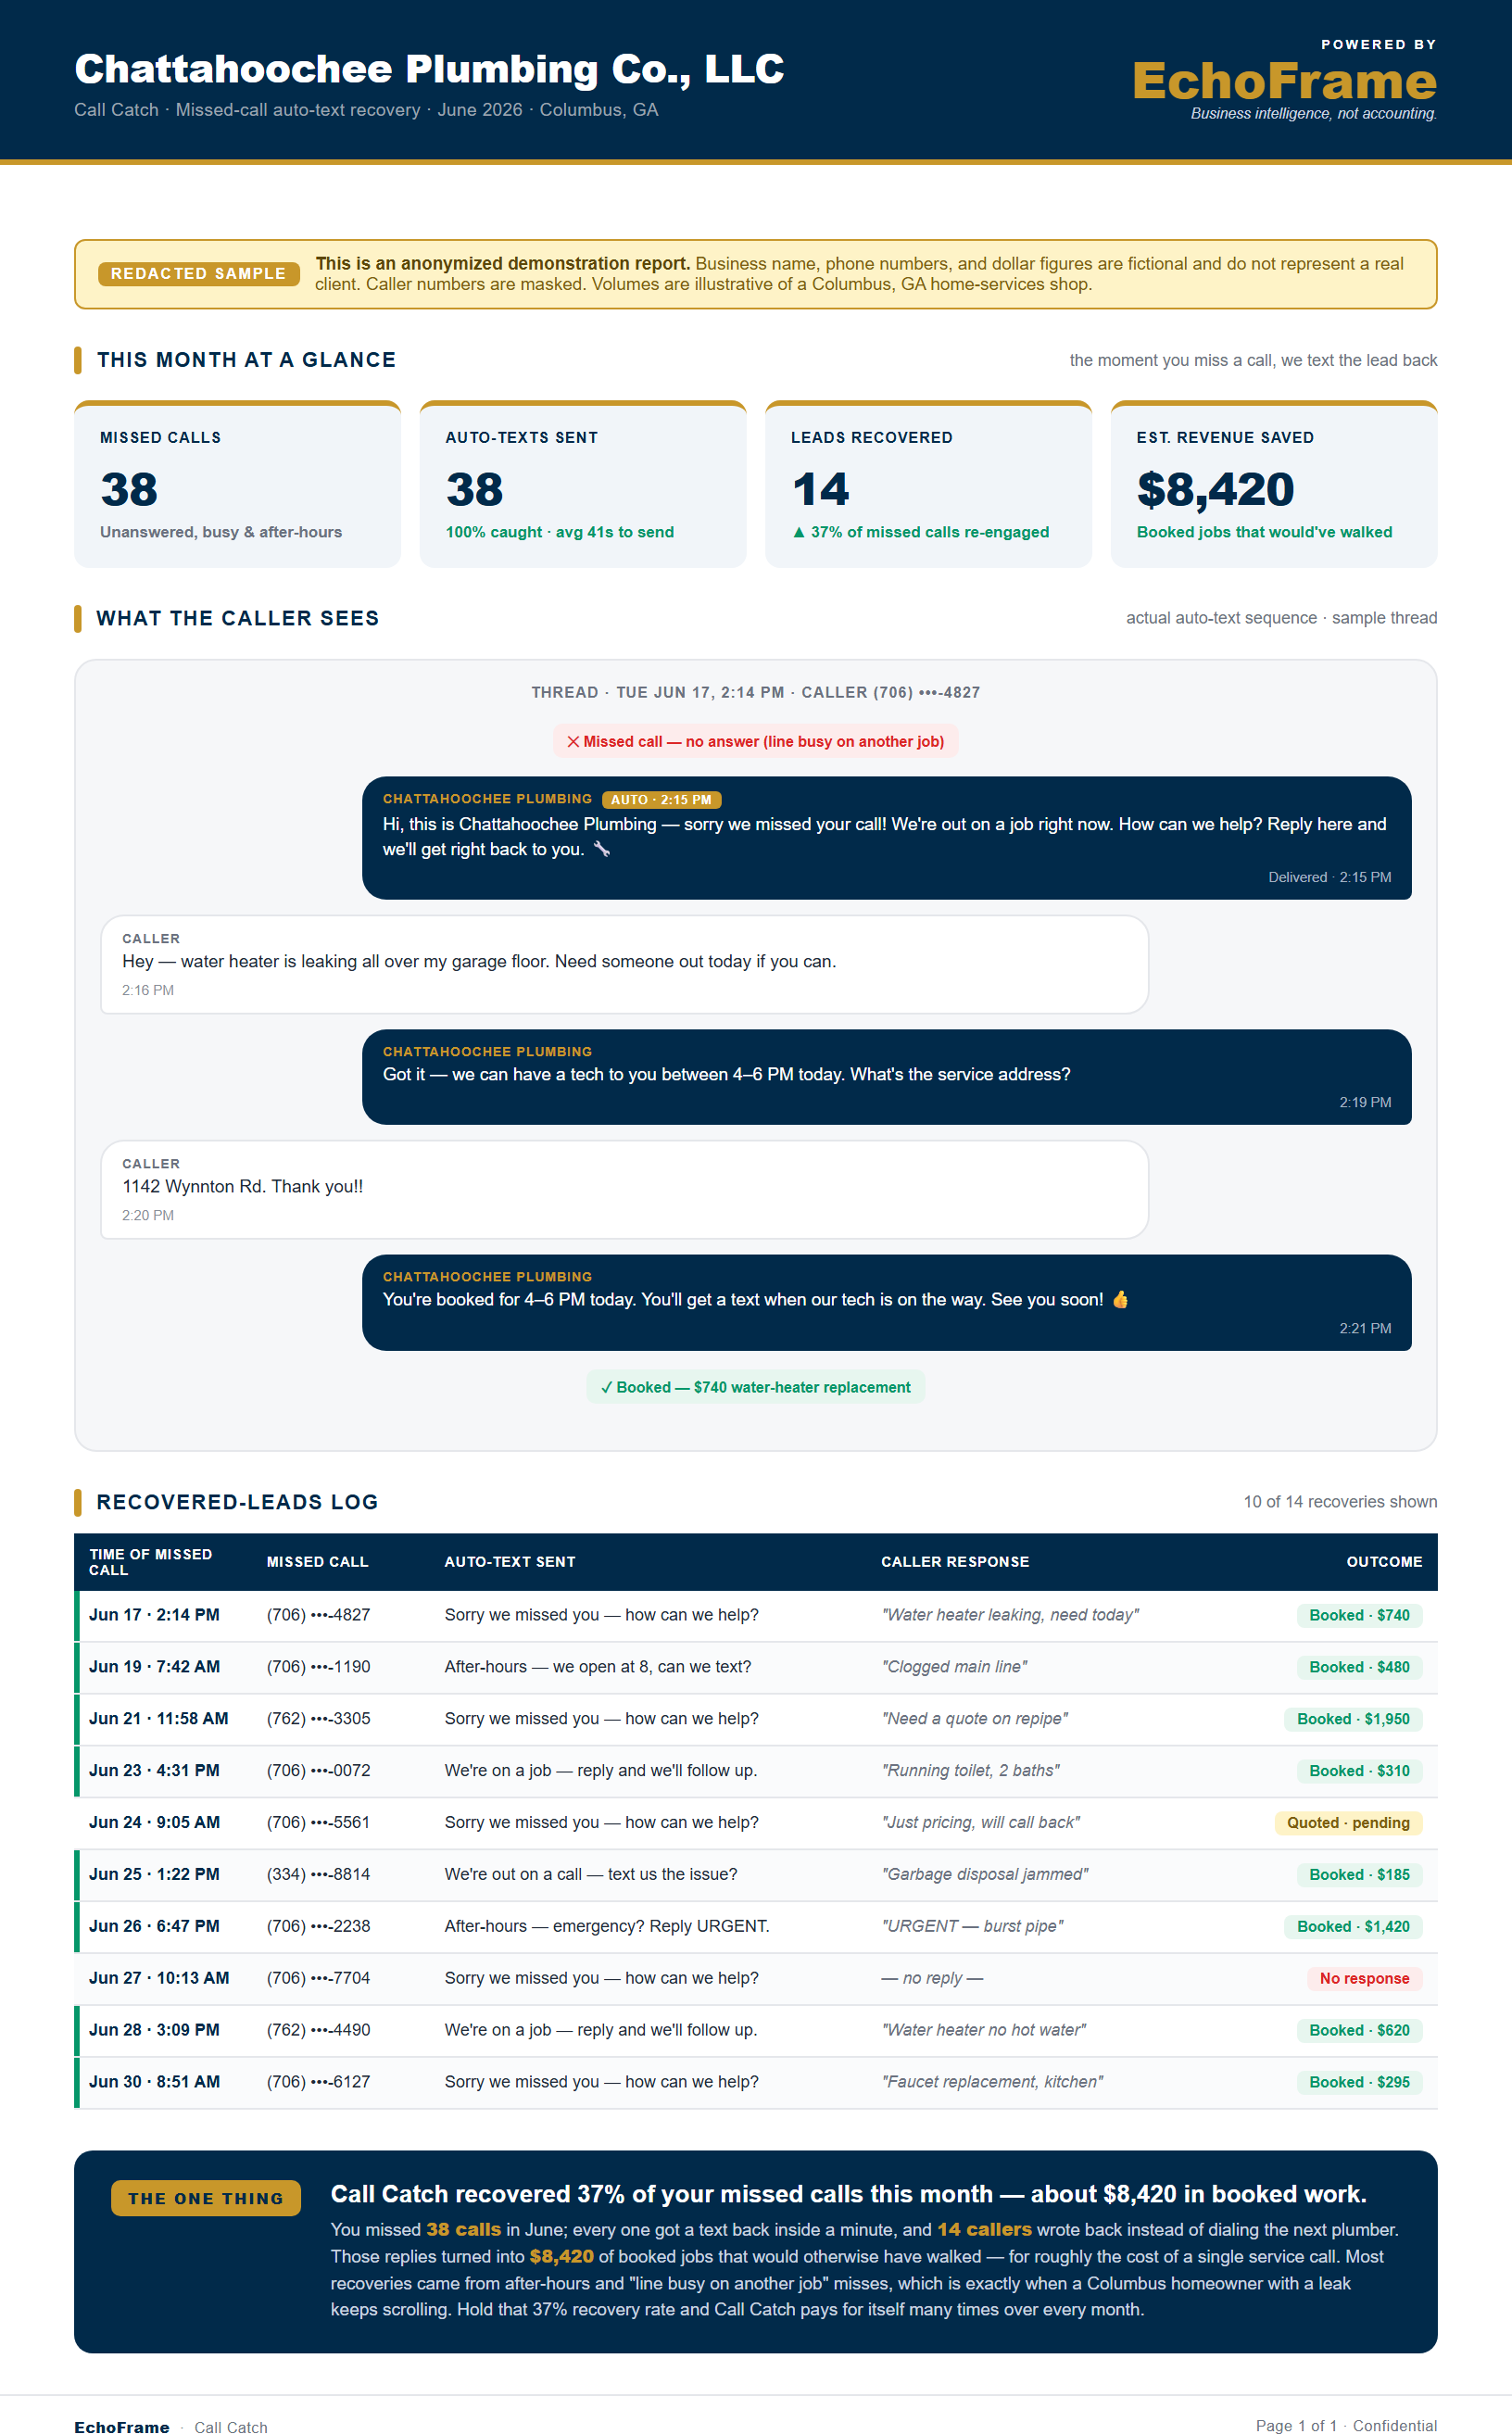Click Jun 27 · 10:13 AM row time
The height and width of the screenshot is (2434, 1512).
click(x=159, y=1979)
